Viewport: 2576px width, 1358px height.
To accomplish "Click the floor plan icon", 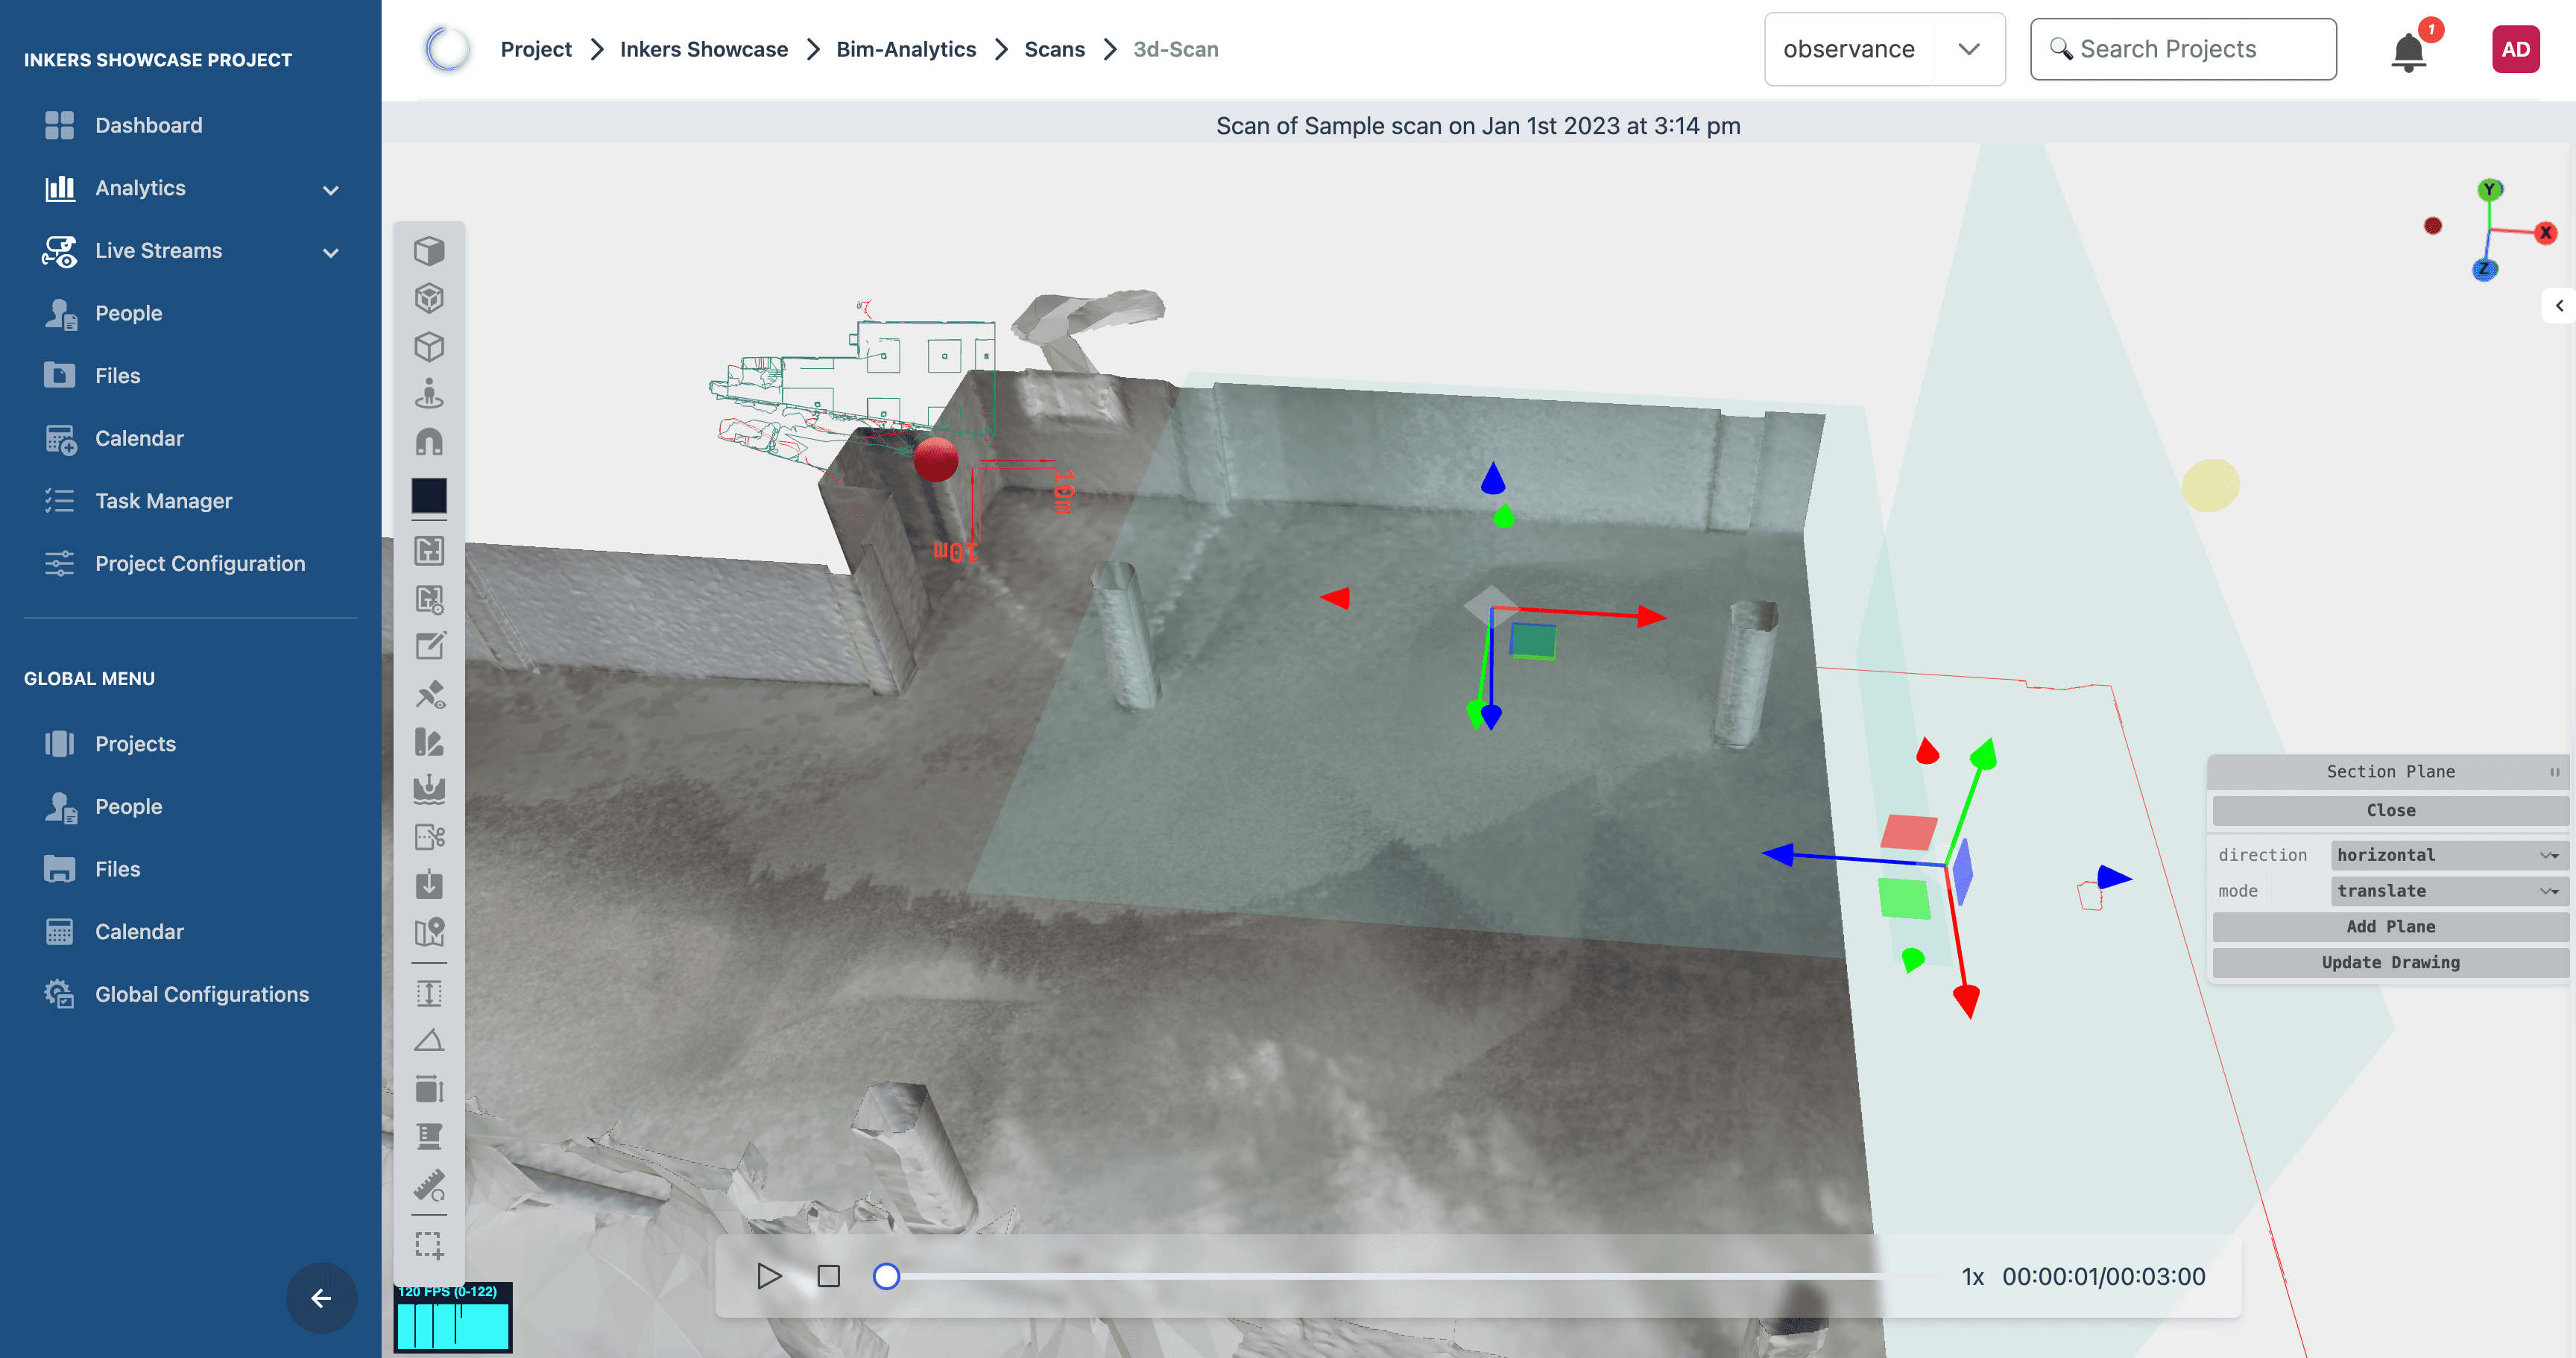I will coord(429,550).
